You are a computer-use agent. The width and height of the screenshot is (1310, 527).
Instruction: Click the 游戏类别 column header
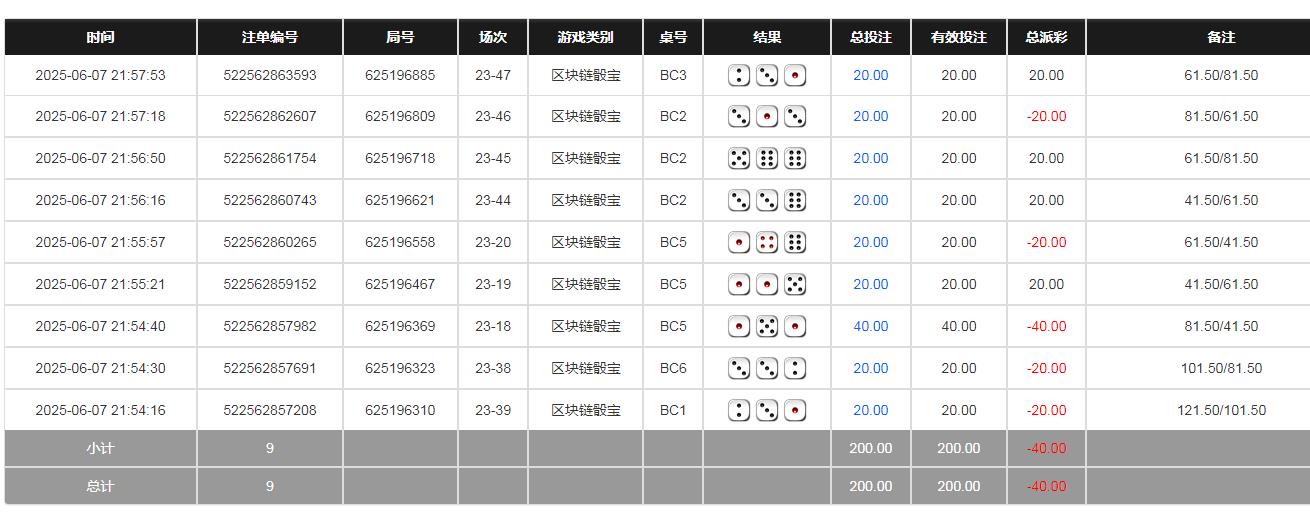tap(585, 37)
